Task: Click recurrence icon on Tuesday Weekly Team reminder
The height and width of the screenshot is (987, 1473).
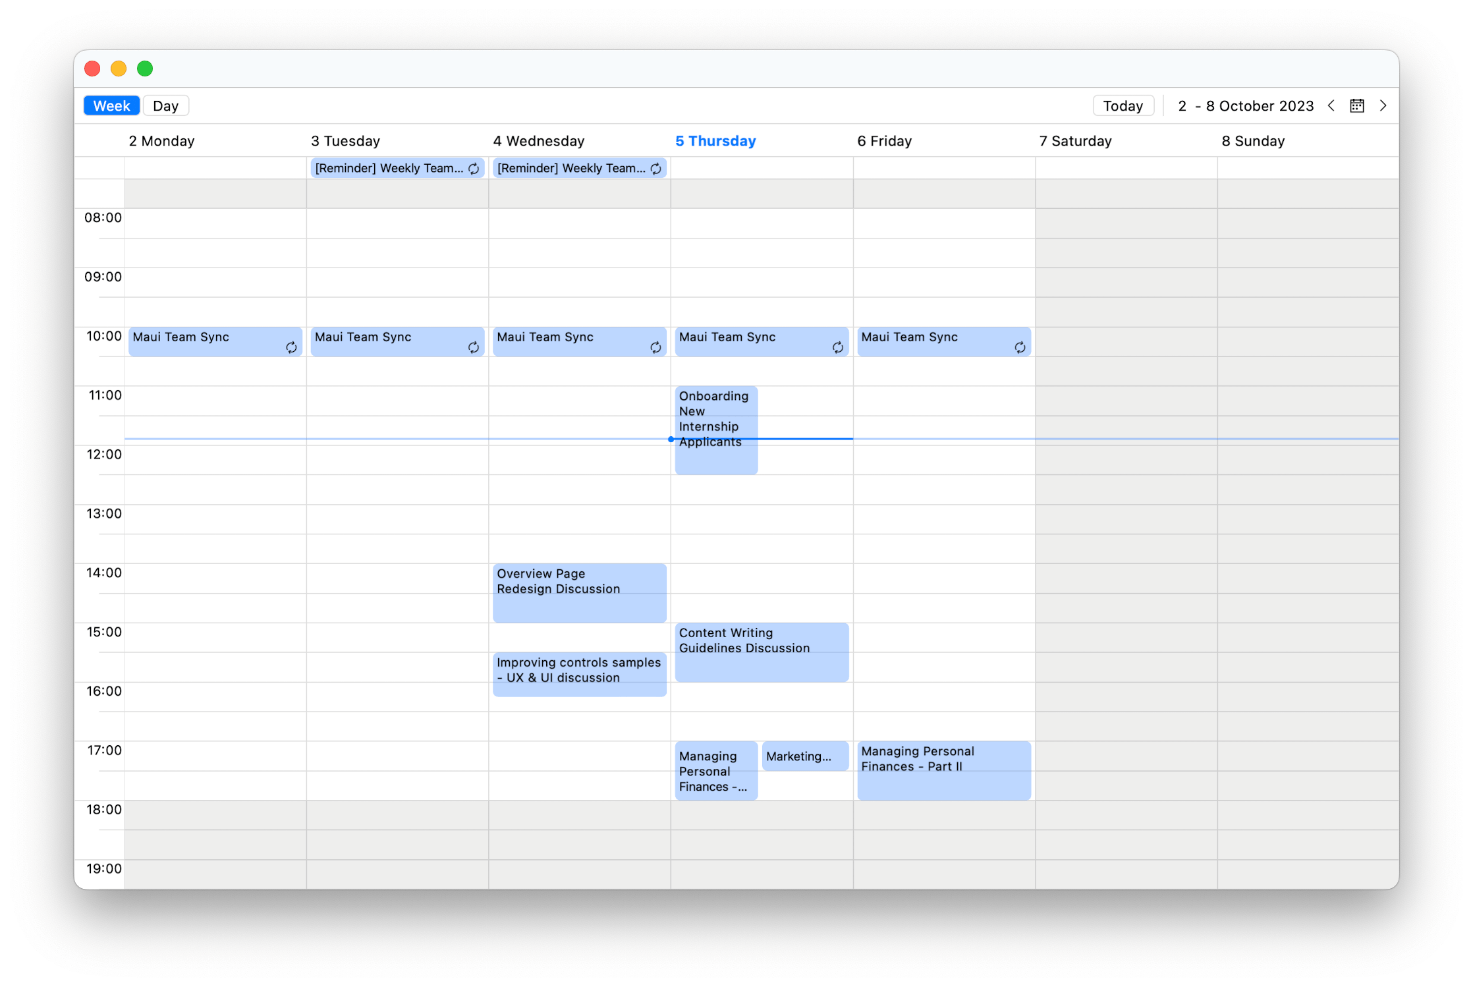Action: [x=474, y=169]
